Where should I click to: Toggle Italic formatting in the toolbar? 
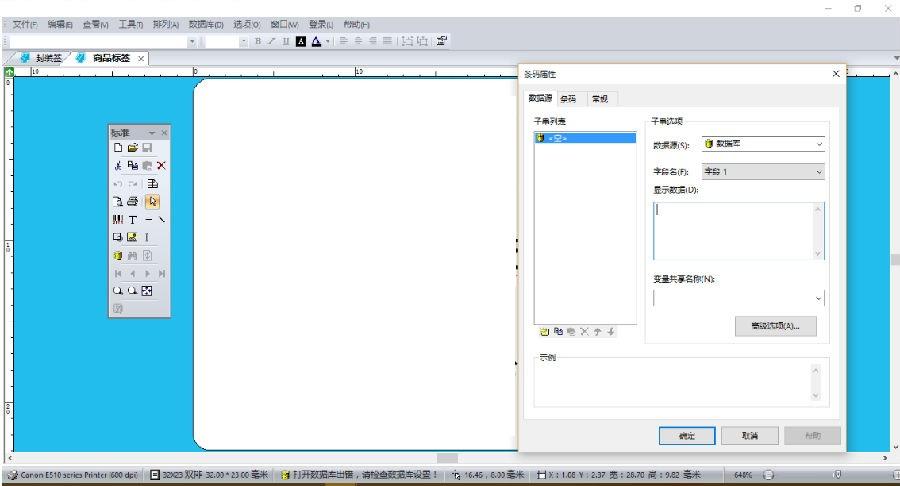click(x=270, y=41)
